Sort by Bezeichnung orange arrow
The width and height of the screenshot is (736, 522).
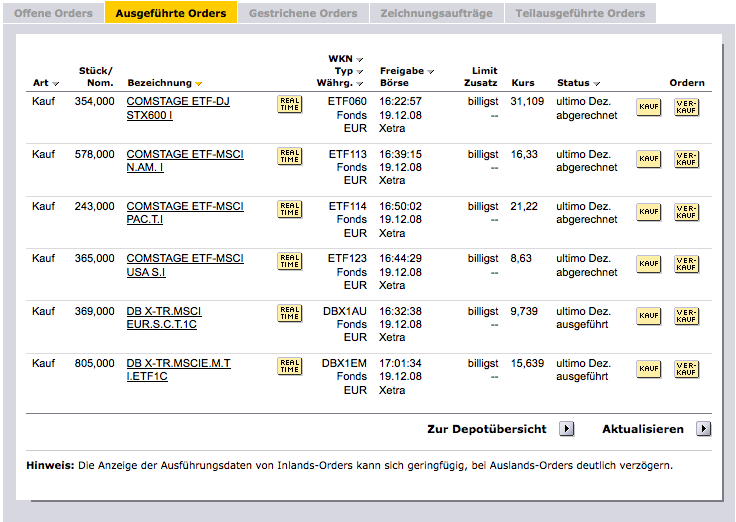[199, 84]
